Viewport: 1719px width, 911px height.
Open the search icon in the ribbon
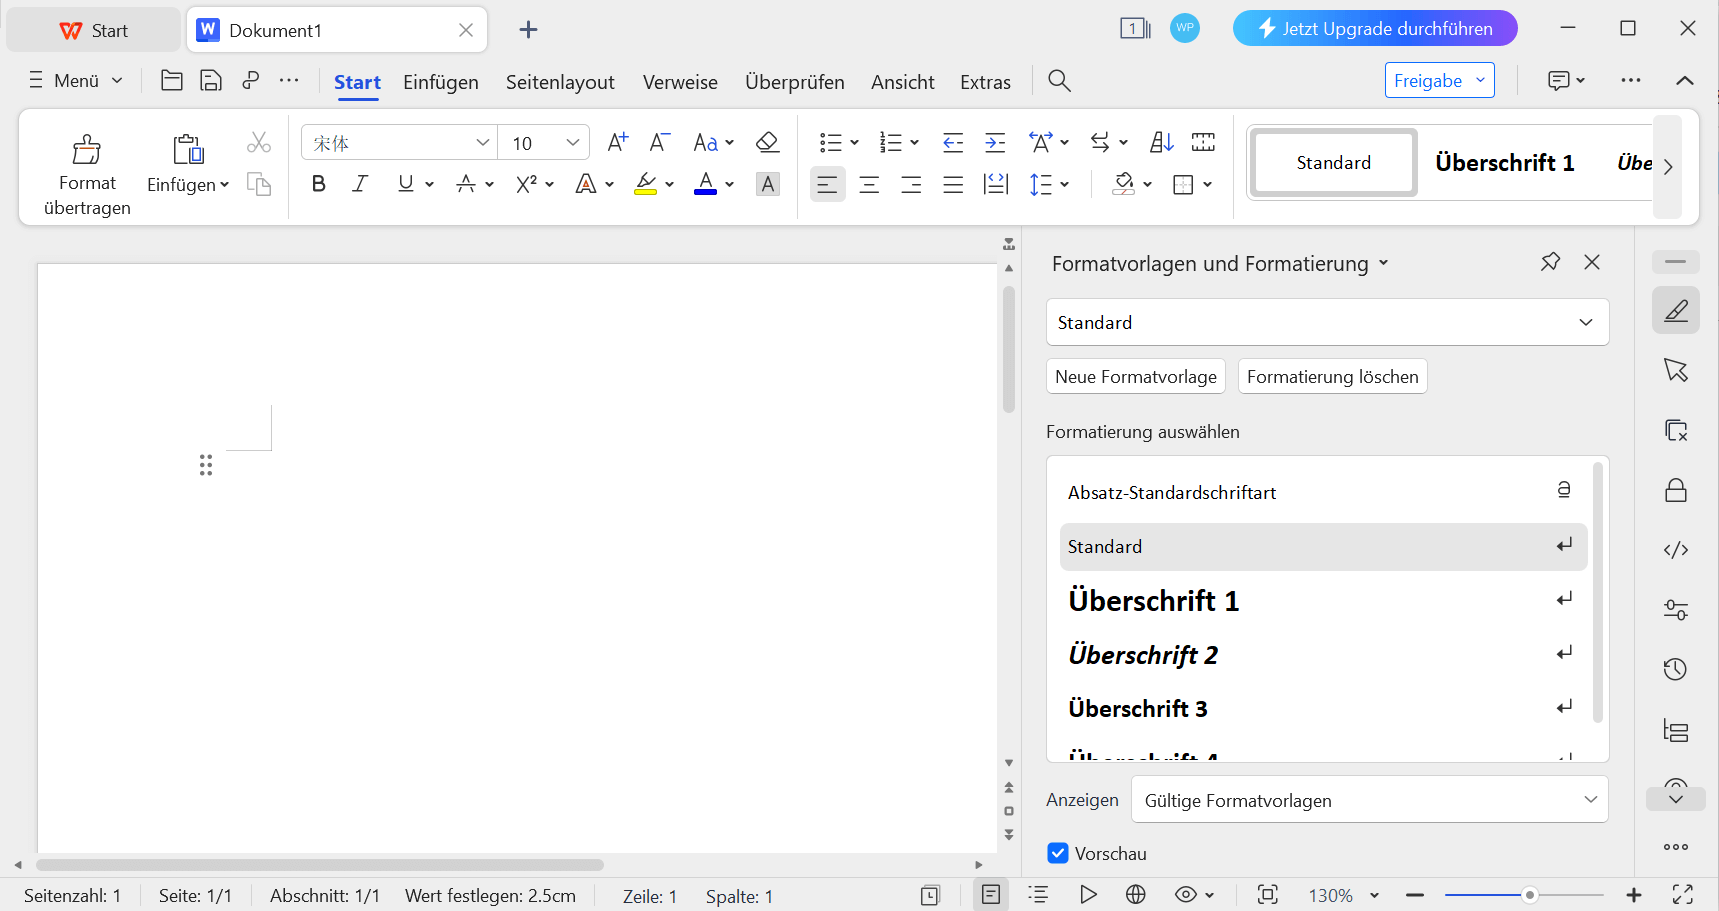[1058, 81]
